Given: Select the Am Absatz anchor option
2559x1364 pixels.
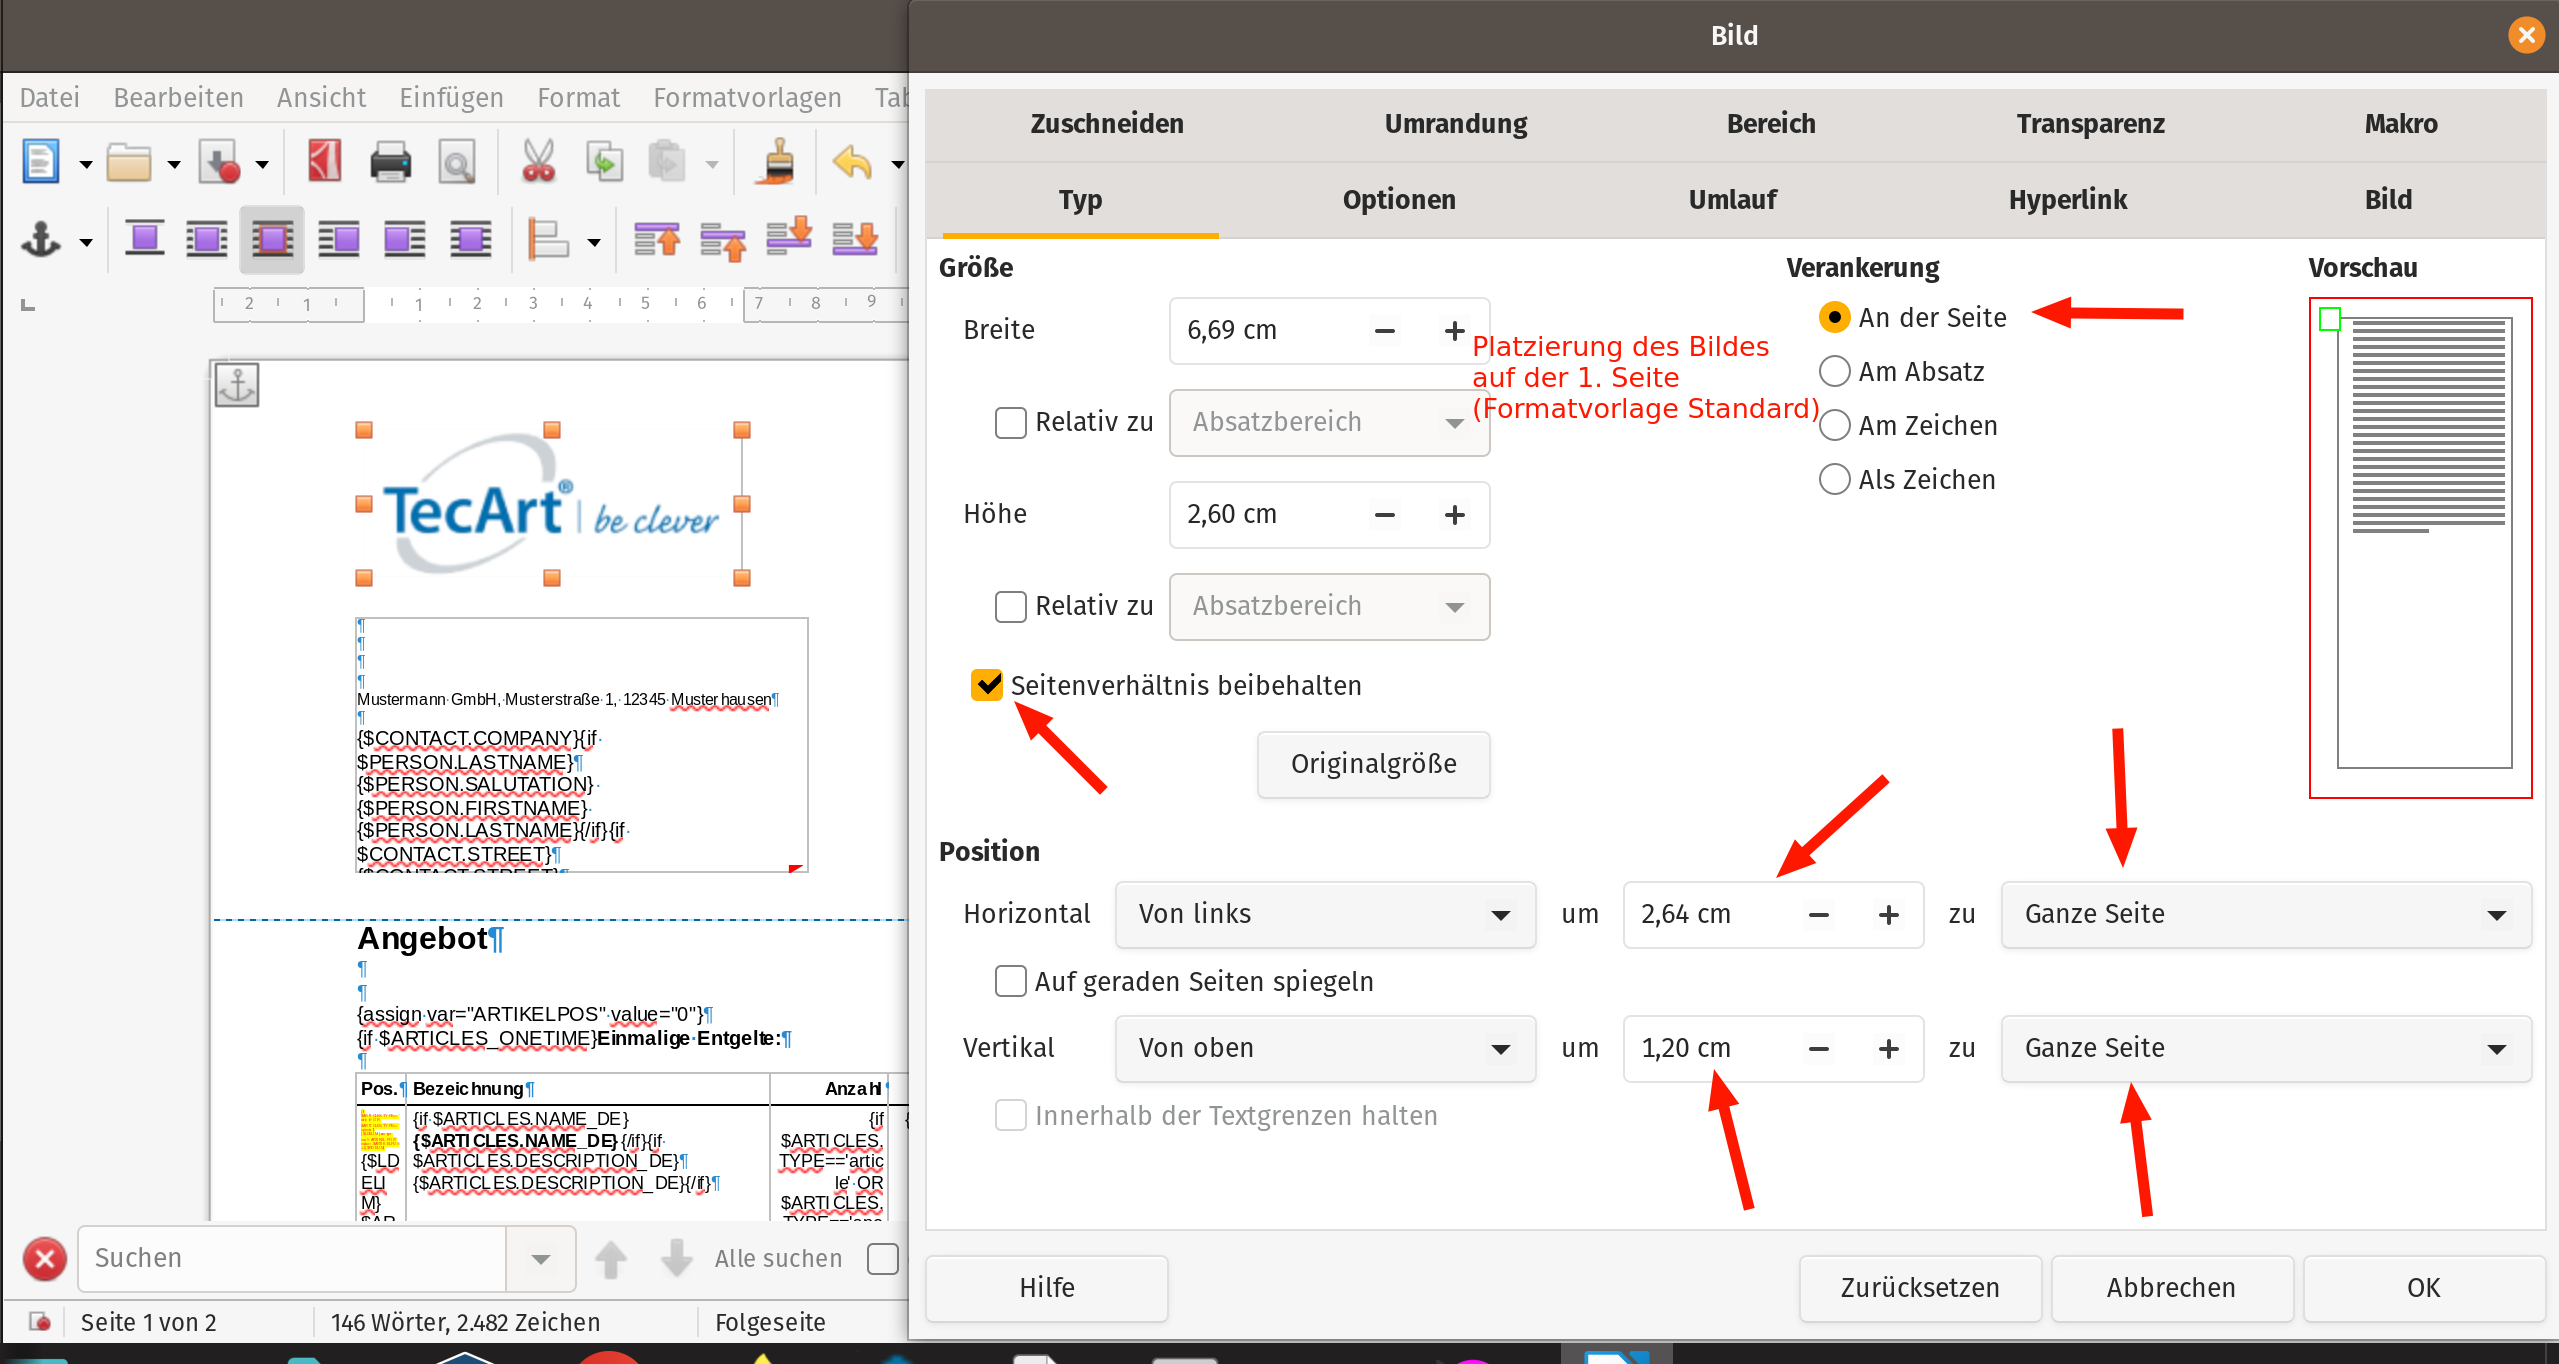Looking at the screenshot, I should tap(1835, 372).
